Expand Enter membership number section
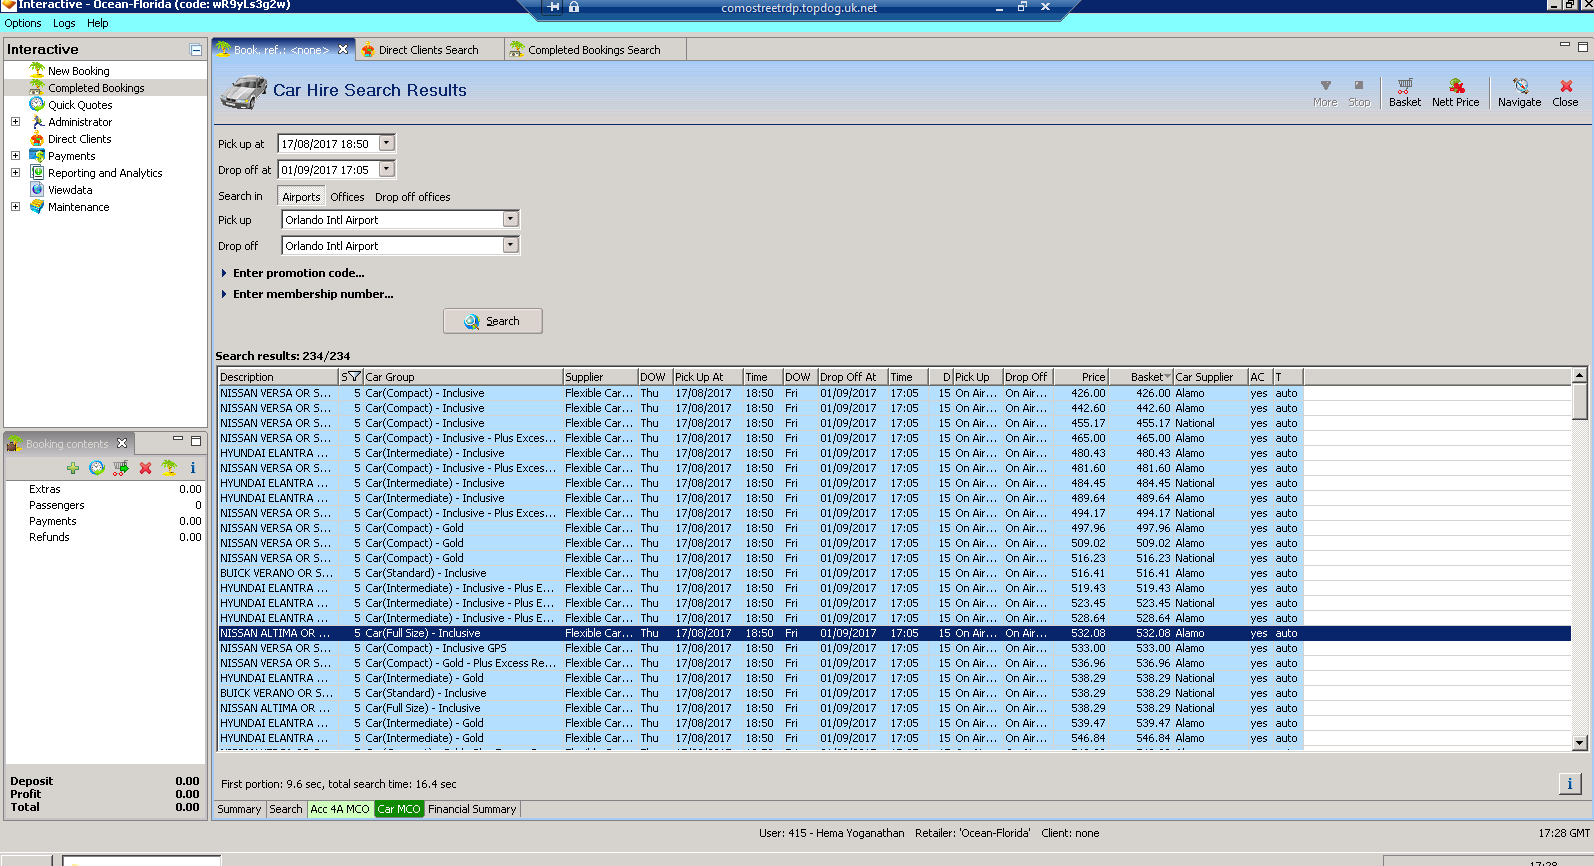The image size is (1594, 866). pos(307,294)
